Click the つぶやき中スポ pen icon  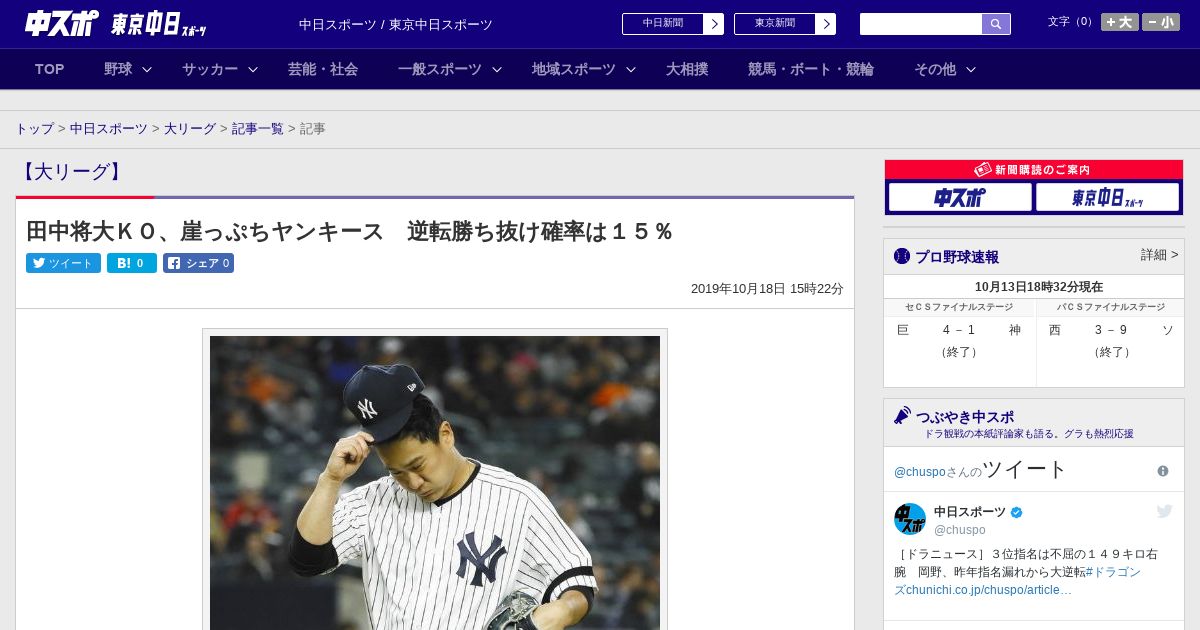[902, 415]
